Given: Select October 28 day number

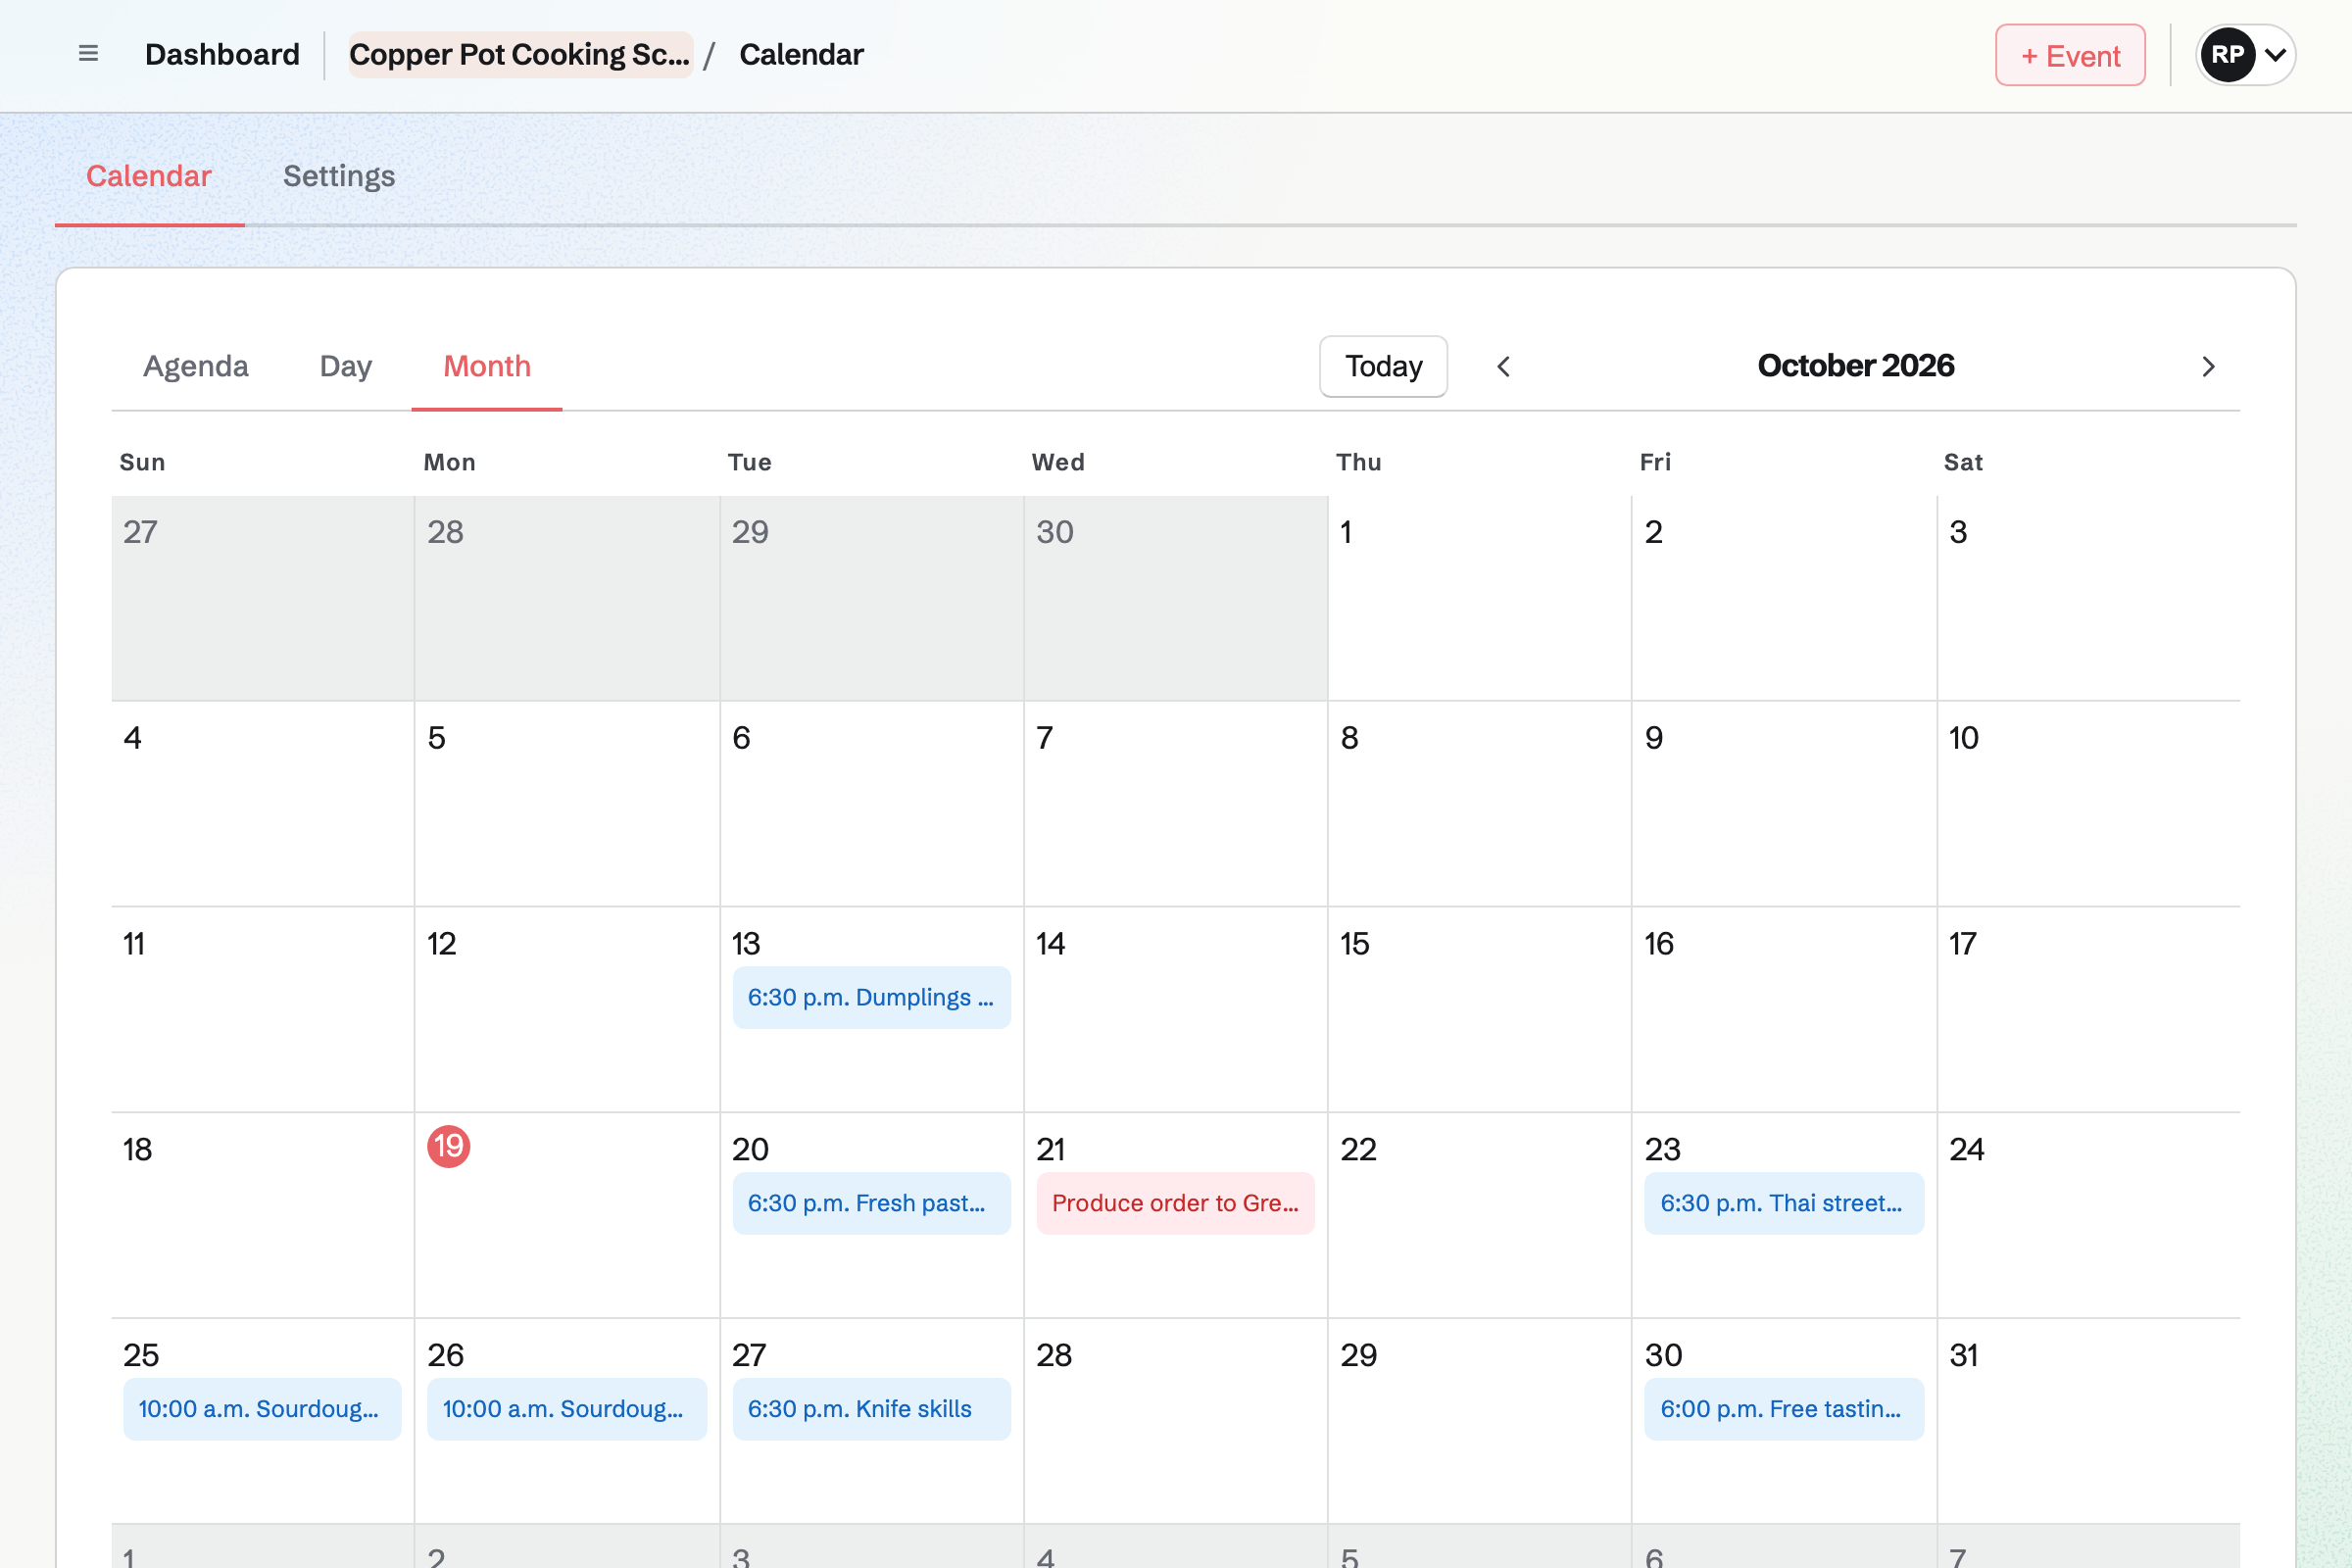Looking at the screenshot, I should 1054,1356.
